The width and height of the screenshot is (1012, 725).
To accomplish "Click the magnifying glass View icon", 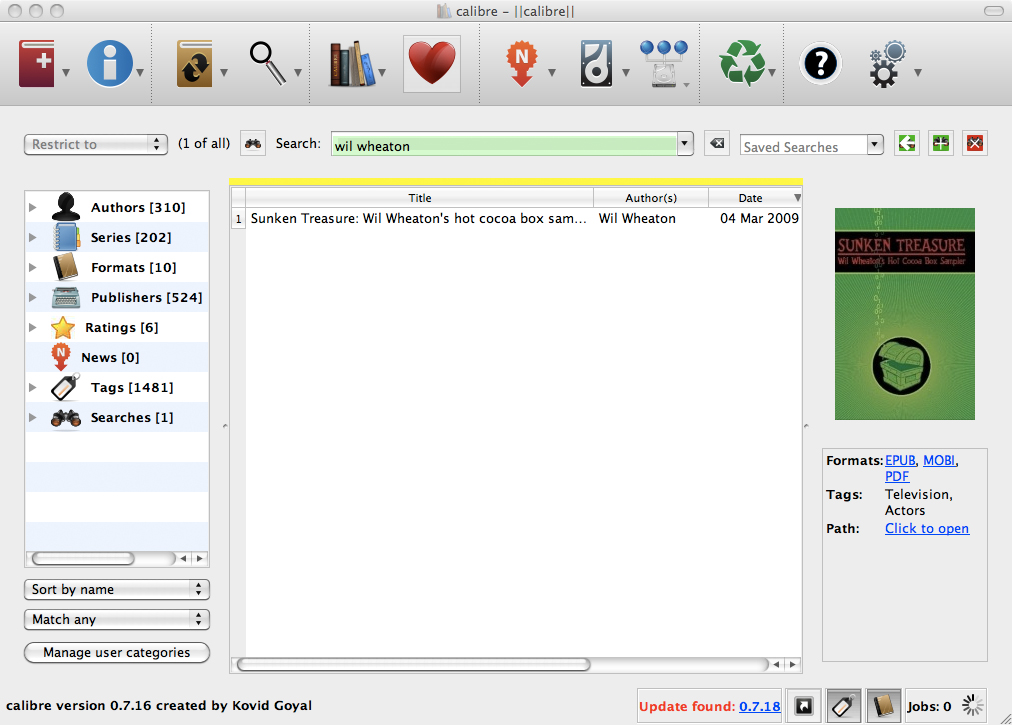I will pyautogui.click(x=267, y=64).
